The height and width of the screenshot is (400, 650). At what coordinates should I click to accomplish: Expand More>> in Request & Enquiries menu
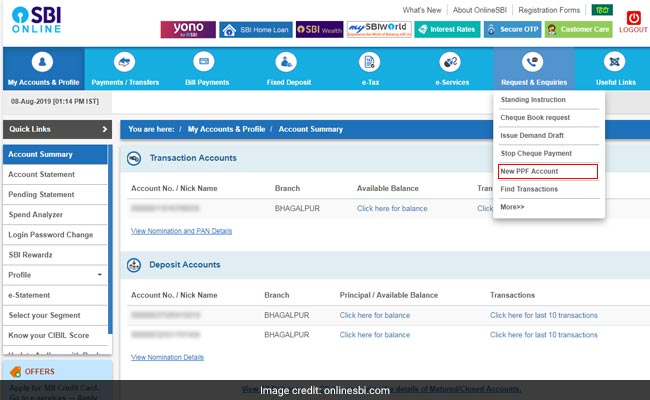click(x=512, y=207)
